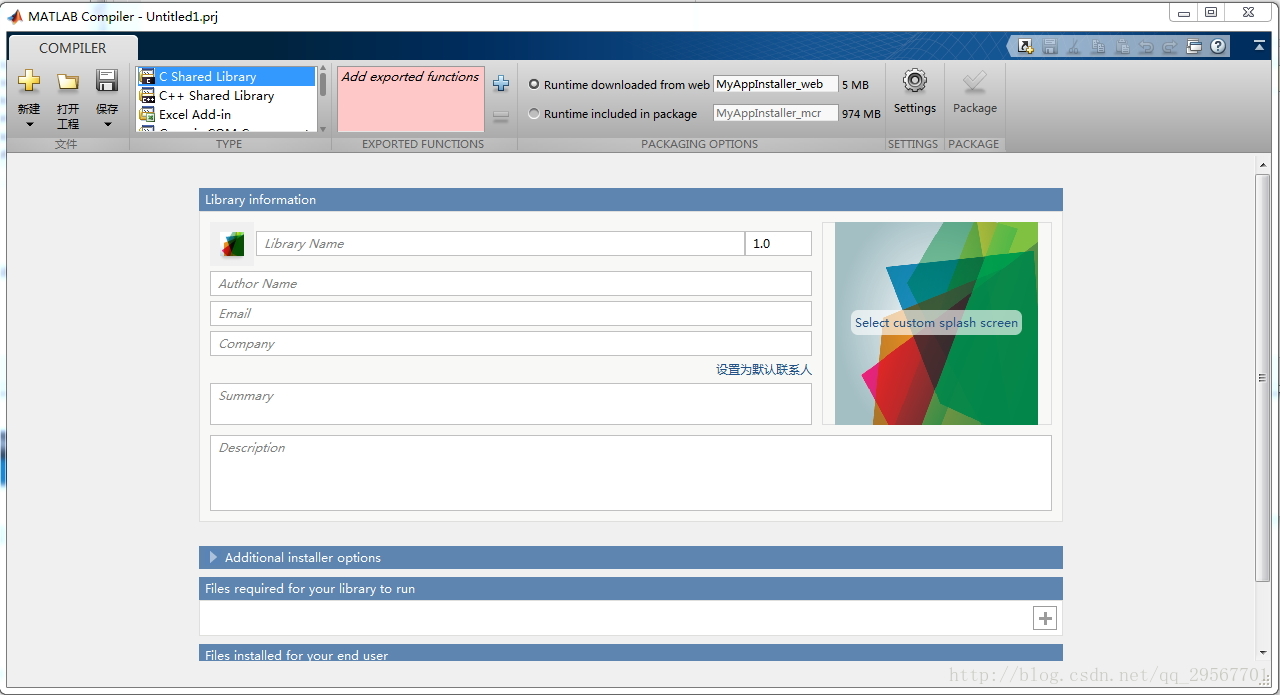This screenshot has height=695, width=1280.
Task: Click Select custom splash screen image
Action: pos(936,323)
